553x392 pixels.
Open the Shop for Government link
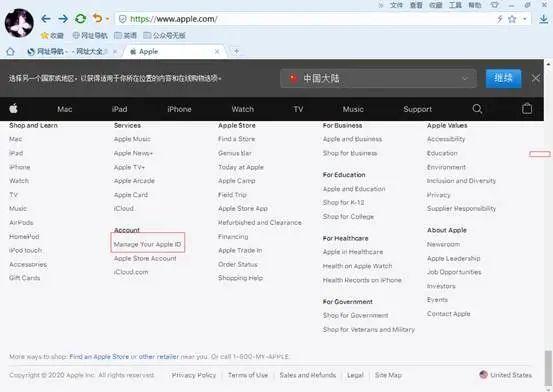tap(356, 315)
